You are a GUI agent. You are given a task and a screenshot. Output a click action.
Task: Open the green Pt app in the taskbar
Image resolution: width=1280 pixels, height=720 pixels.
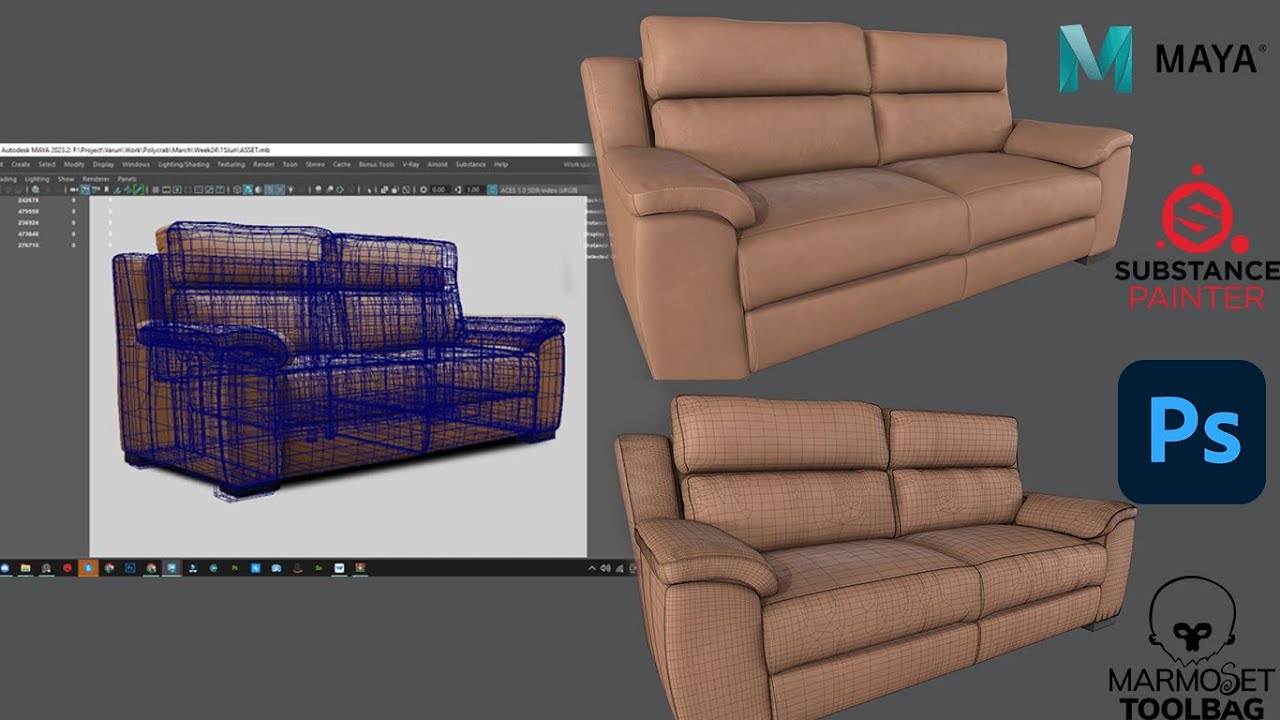pos(234,567)
